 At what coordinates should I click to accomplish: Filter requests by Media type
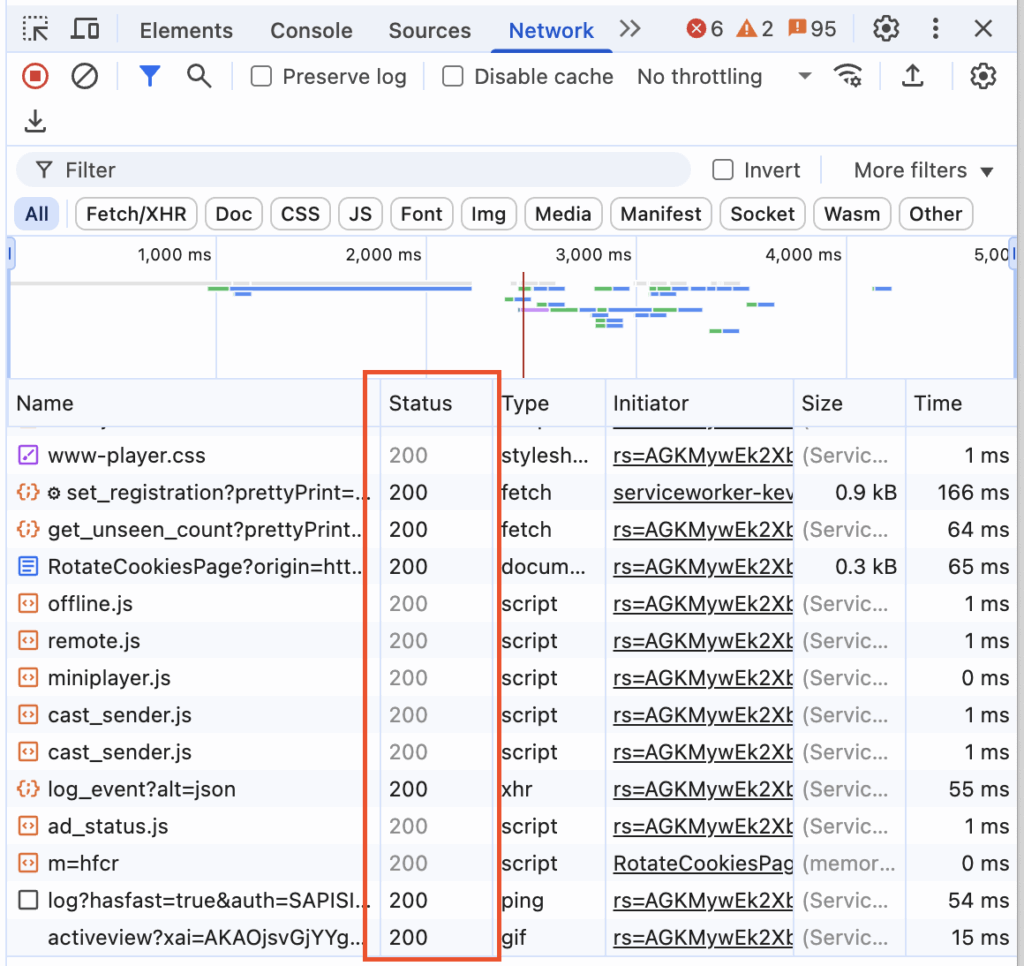click(563, 214)
